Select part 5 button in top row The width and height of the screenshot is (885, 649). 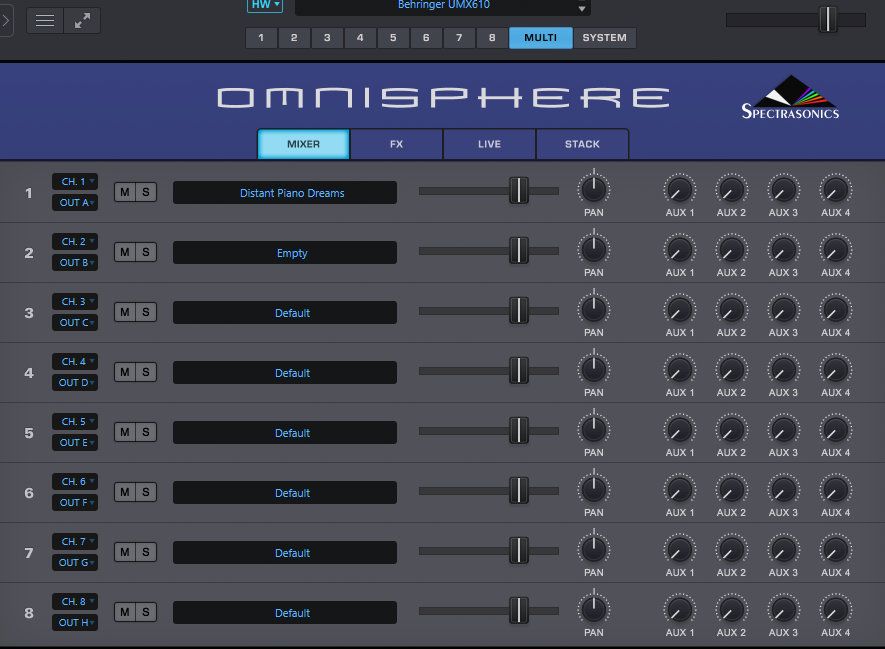(x=393, y=38)
